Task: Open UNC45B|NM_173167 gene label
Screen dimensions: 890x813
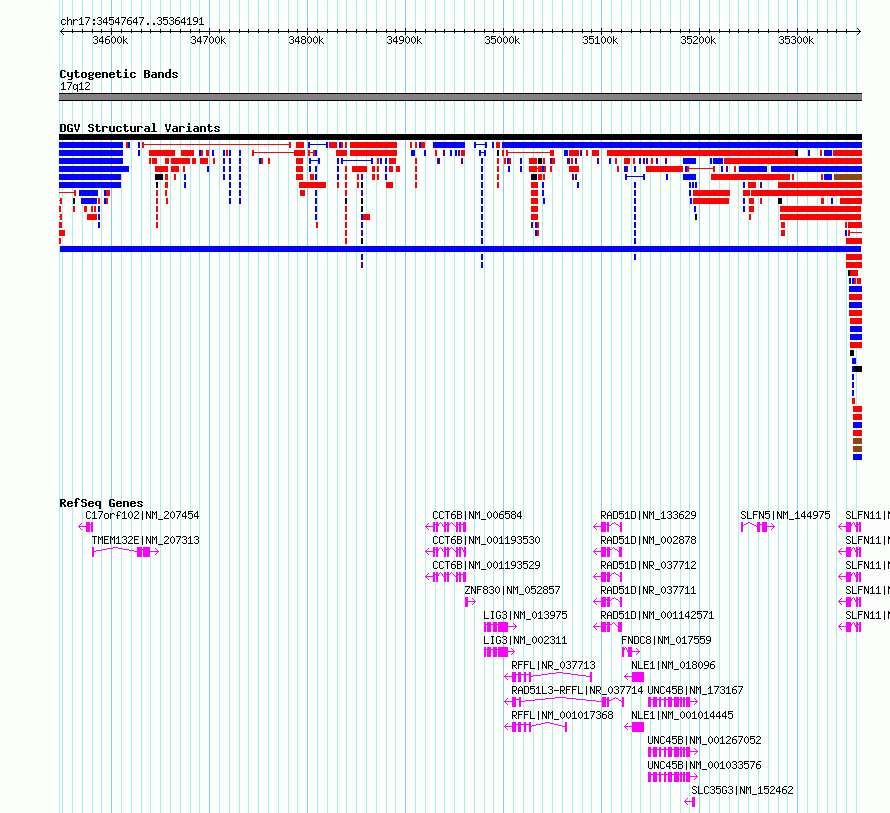Action: coord(695,690)
